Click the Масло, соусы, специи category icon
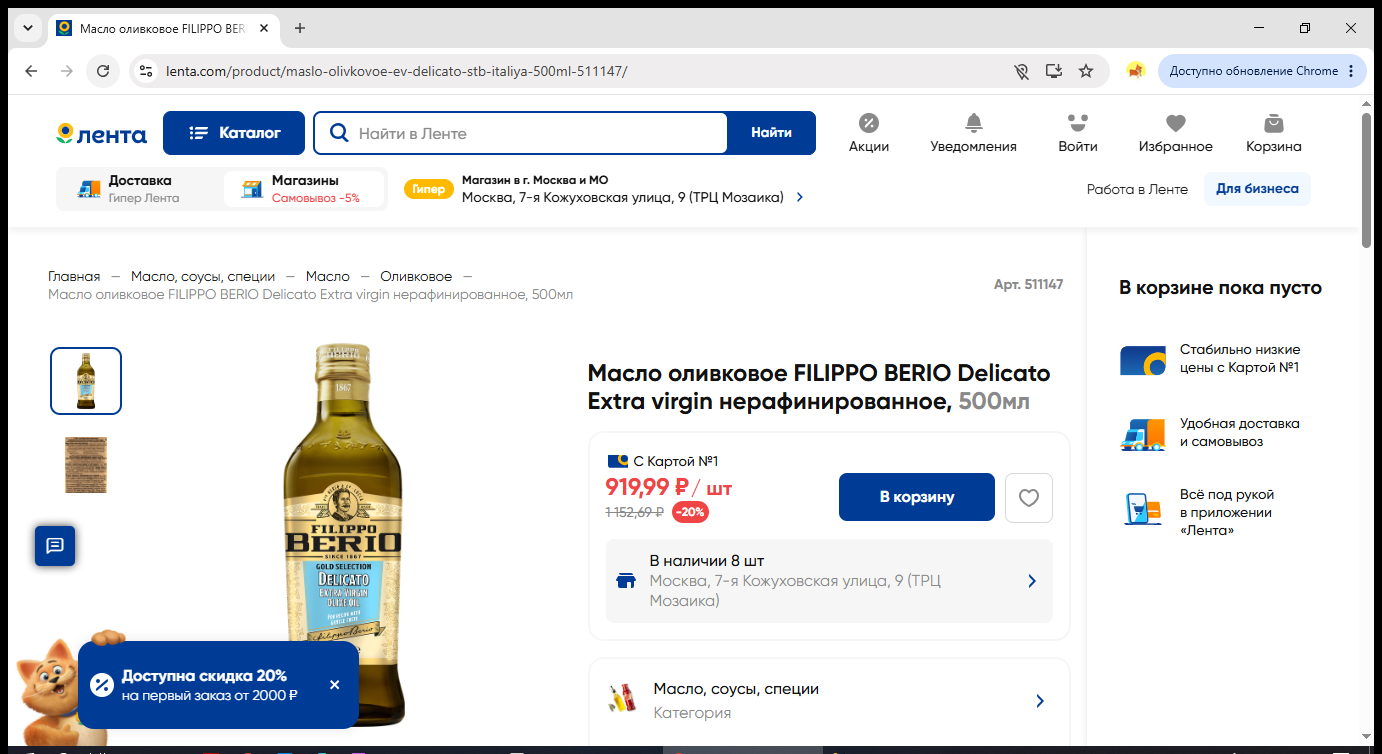The image size is (1382, 754). [x=622, y=699]
